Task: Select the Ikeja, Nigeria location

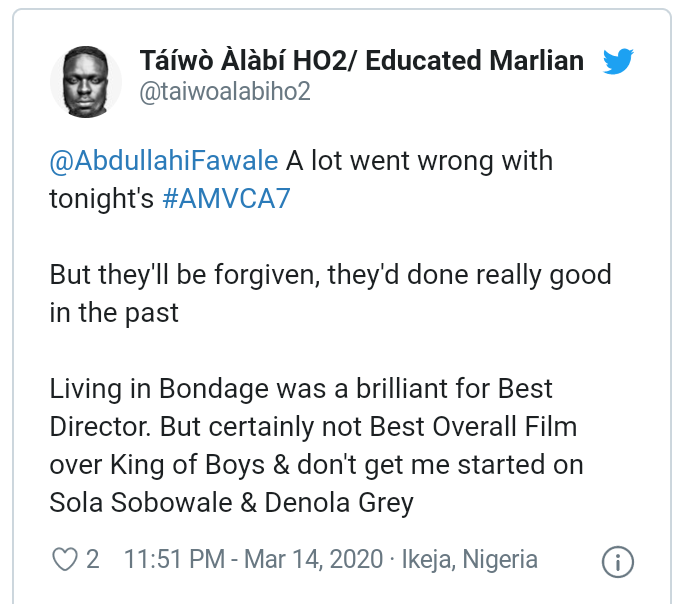Action: pyautogui.click(x=470, y=560)
